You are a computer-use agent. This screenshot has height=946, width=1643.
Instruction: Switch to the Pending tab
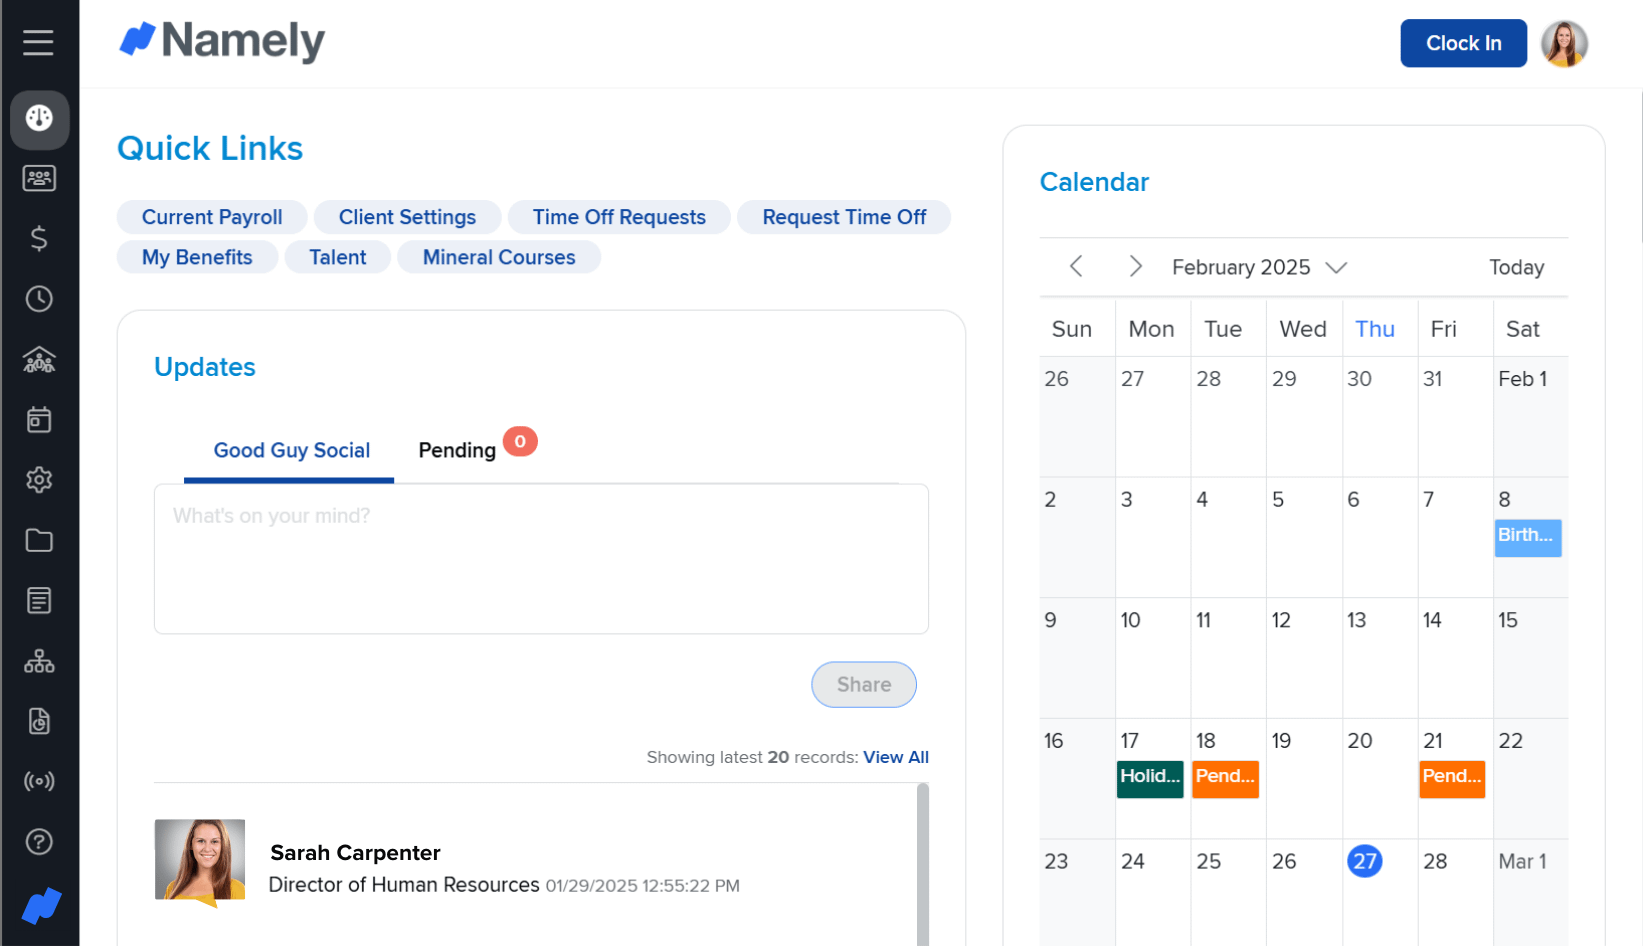(457, 450)
